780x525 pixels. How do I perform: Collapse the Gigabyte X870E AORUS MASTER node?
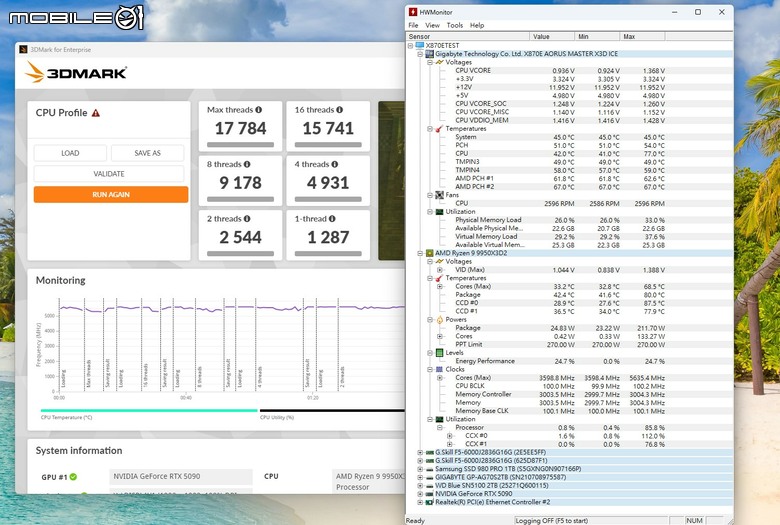(x=420, y=54)
